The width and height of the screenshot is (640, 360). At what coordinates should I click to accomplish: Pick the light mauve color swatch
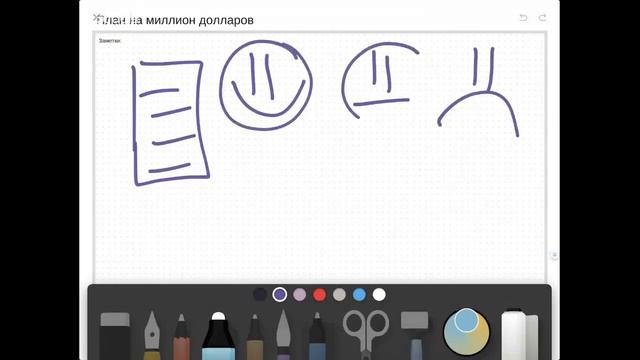(300, 294)
